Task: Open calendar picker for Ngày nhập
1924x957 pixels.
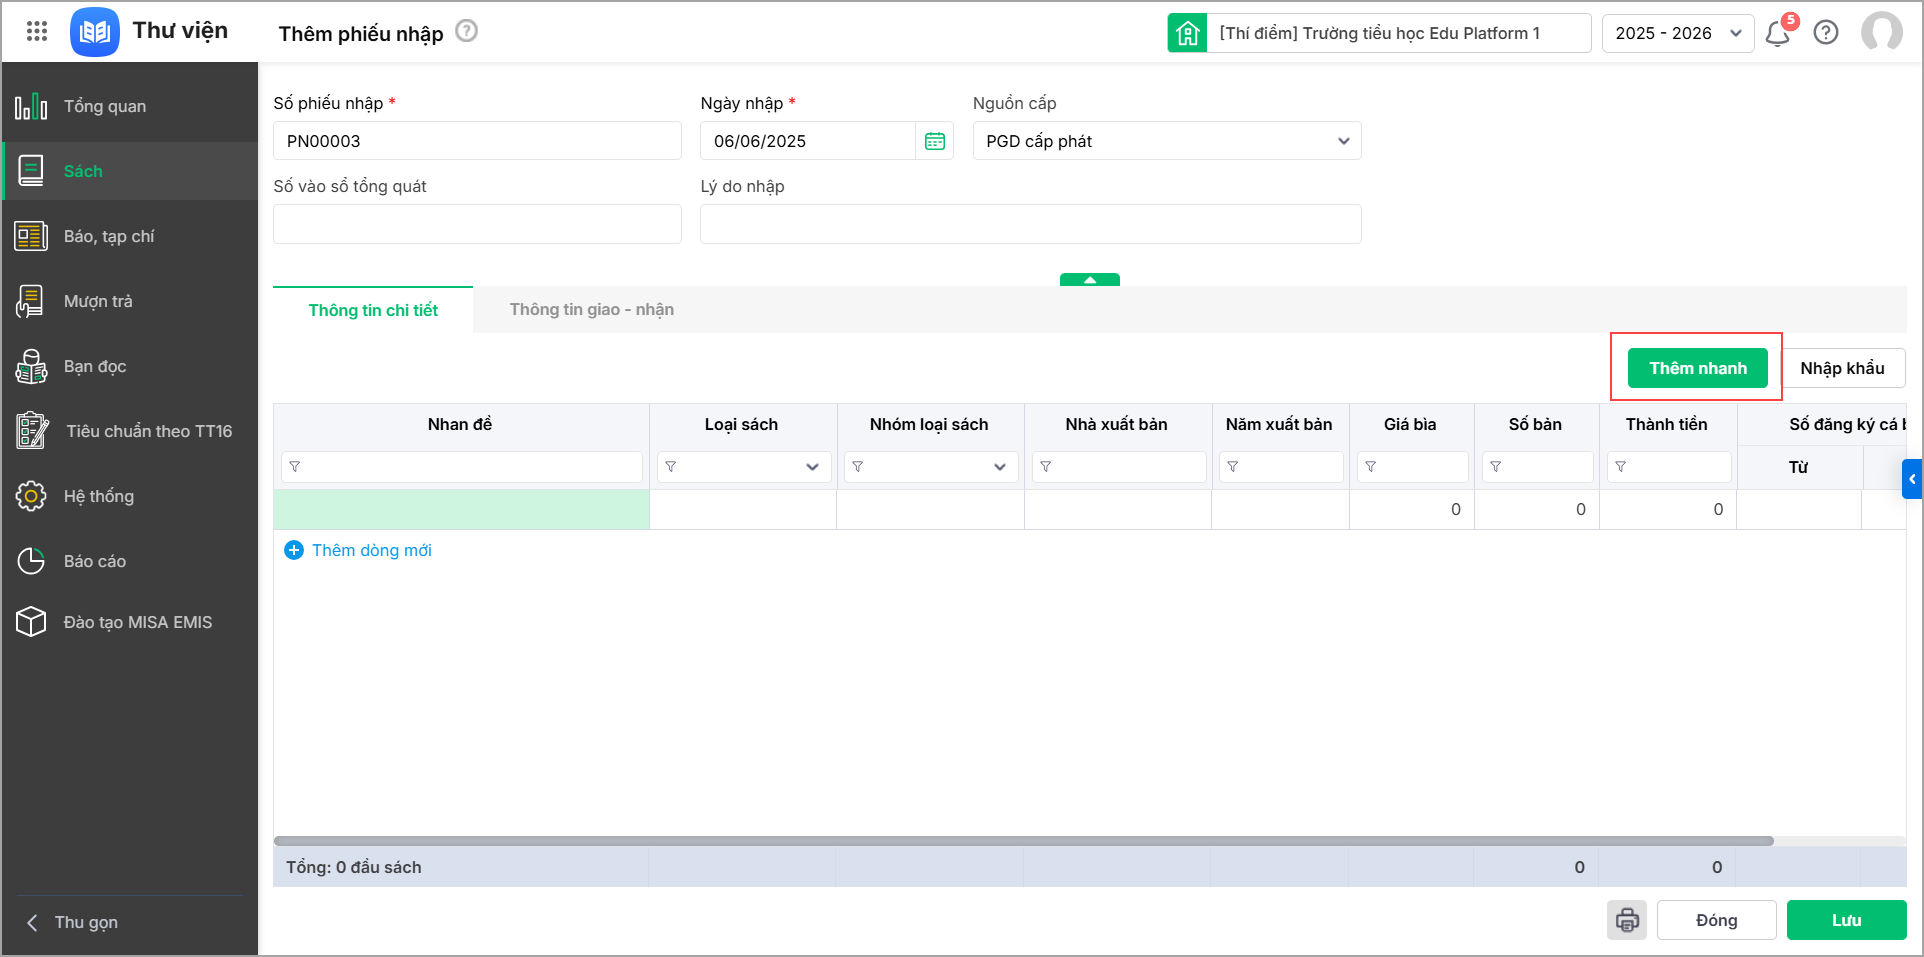Action: tap(935, 141)
